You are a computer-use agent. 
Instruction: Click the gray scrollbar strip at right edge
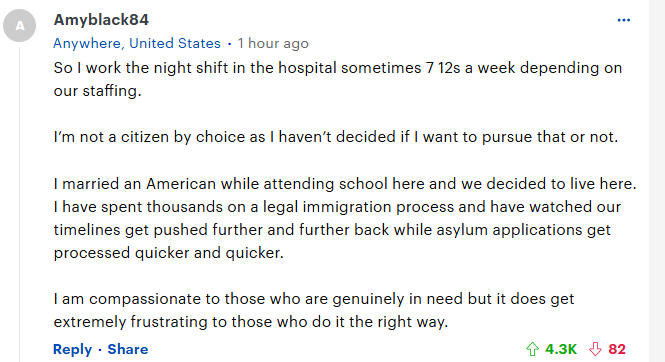tap(657, 181)
